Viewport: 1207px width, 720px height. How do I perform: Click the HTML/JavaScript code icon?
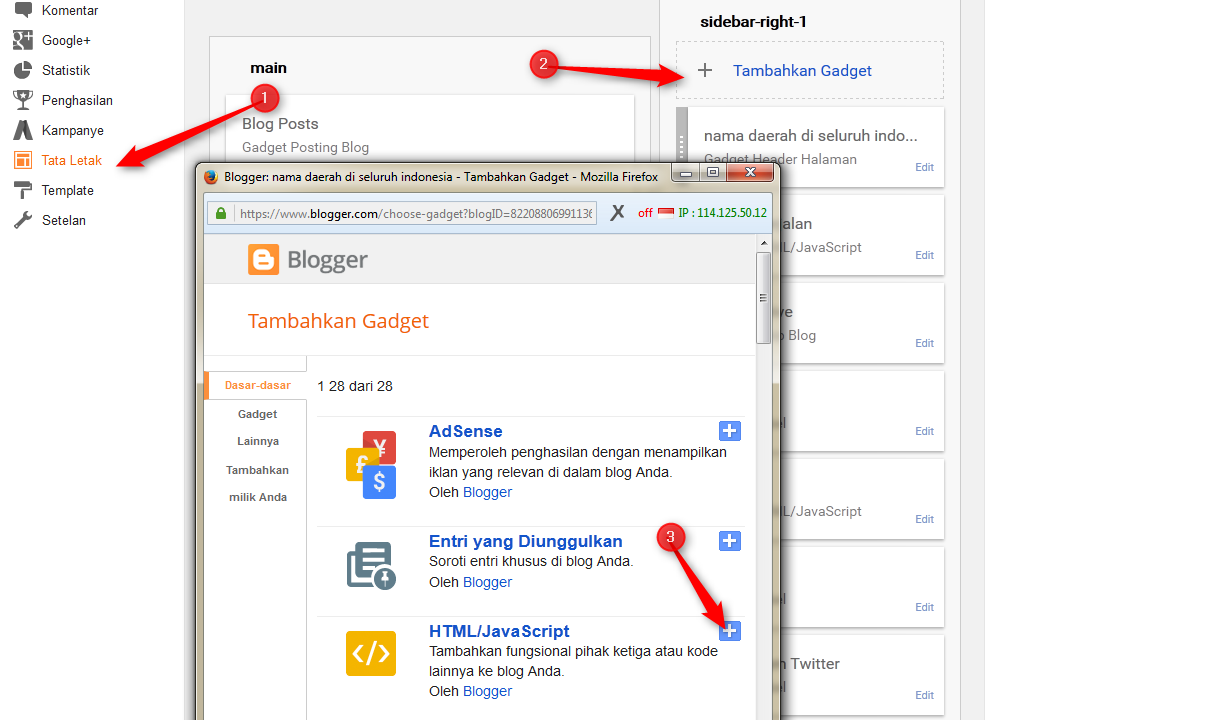371,653
